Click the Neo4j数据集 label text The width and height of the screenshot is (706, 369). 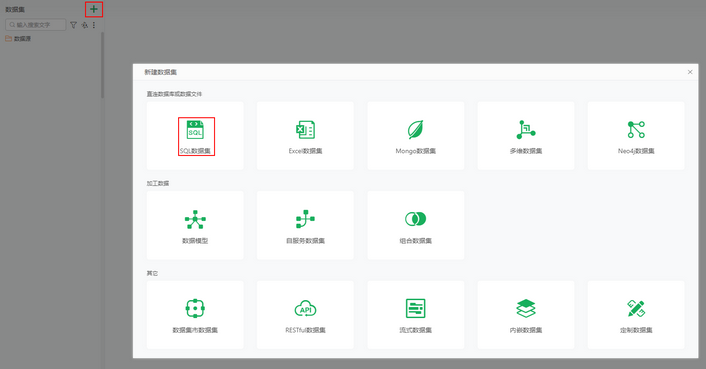coord(636,151)
